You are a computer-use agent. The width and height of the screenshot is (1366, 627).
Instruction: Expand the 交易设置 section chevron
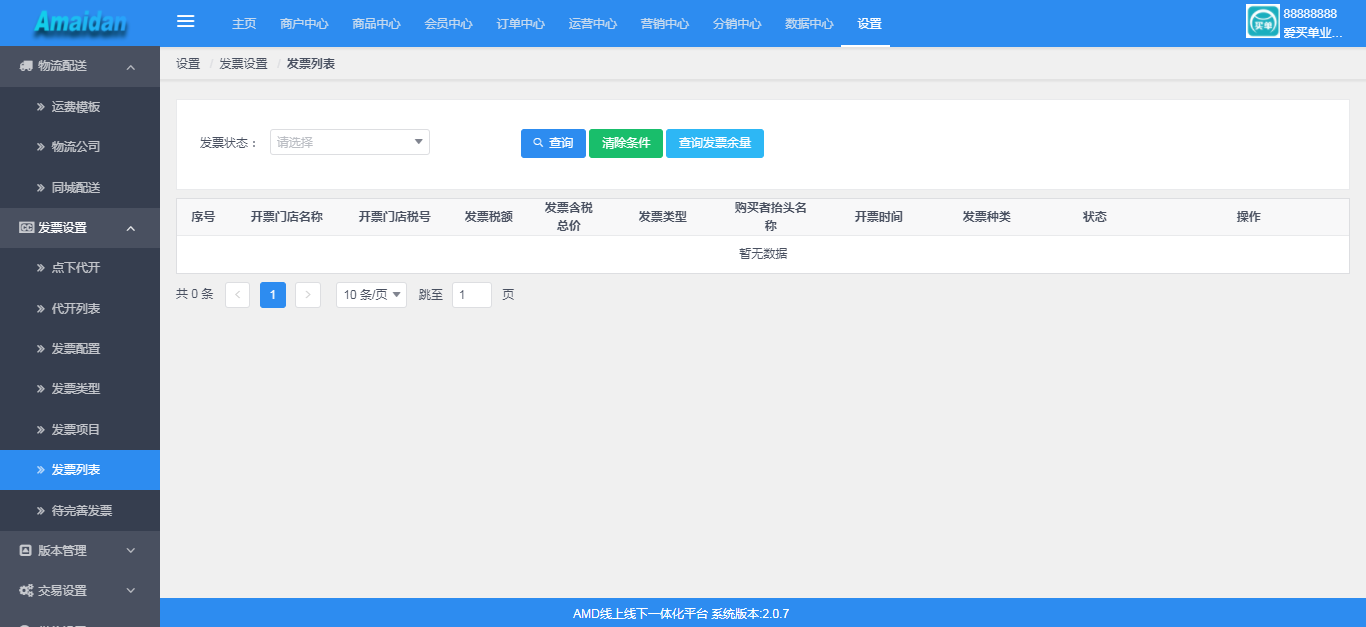(x=131, y=590)
